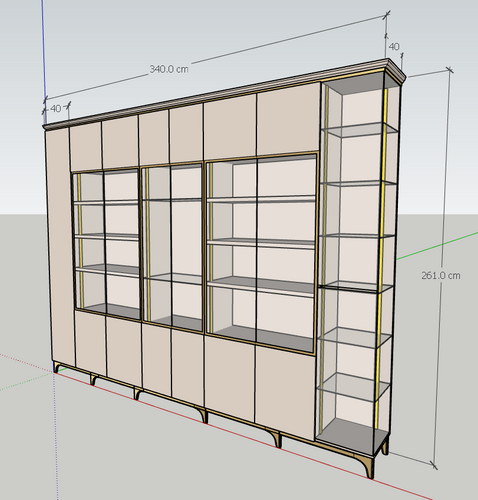Click the solid blue vertical axis line
Image resolution: width=478 pixels, height=500 pixels.
tap(44, 50)
